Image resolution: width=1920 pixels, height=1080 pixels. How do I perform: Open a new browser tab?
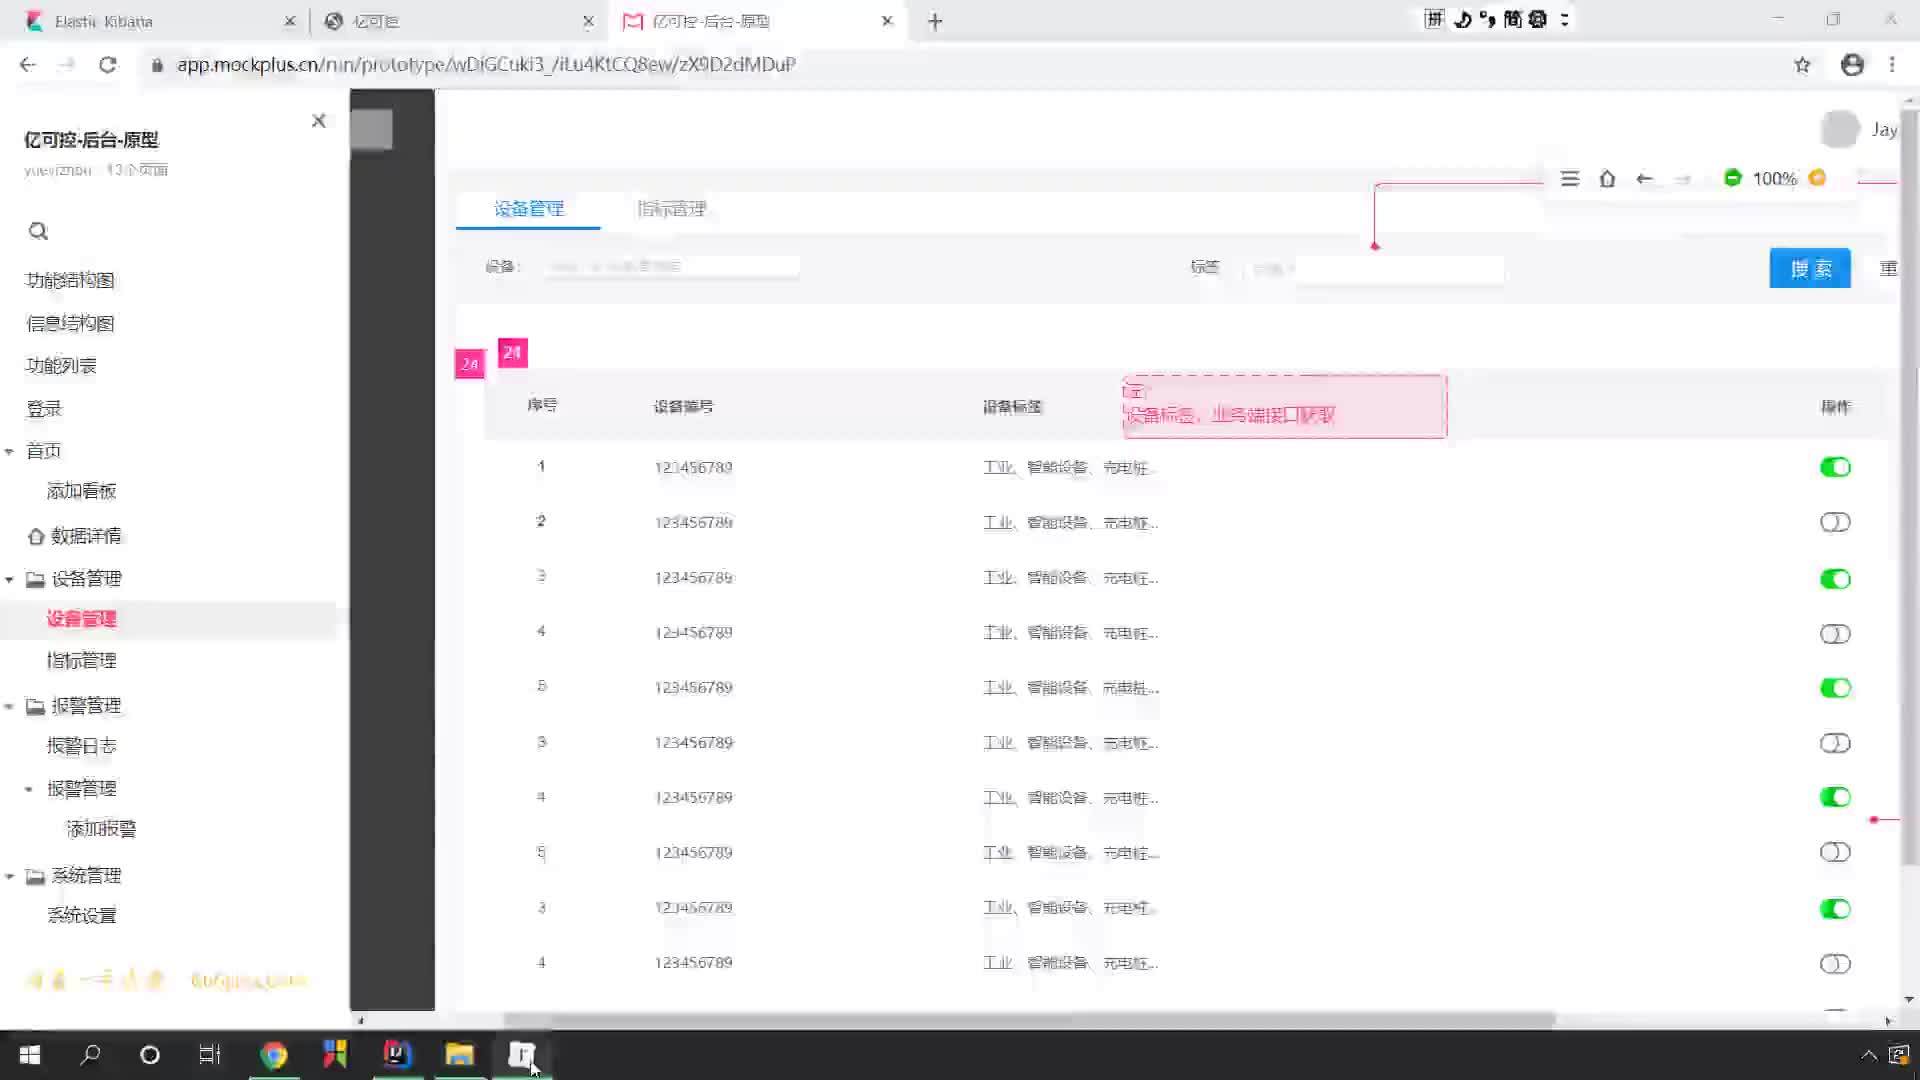point(935,21)
